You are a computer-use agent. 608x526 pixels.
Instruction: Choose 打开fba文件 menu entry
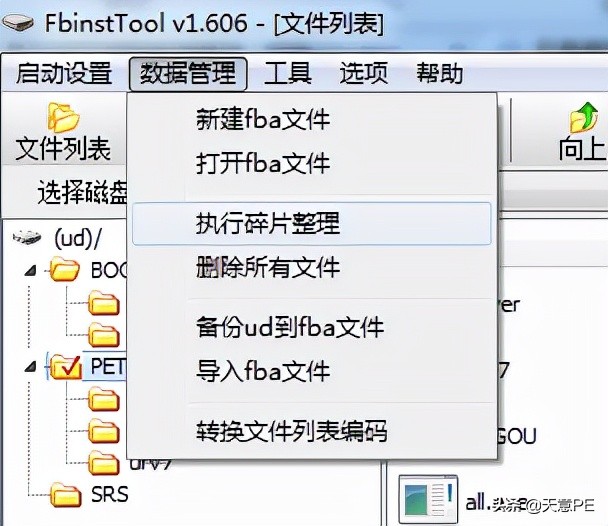(x=311, y=163)
